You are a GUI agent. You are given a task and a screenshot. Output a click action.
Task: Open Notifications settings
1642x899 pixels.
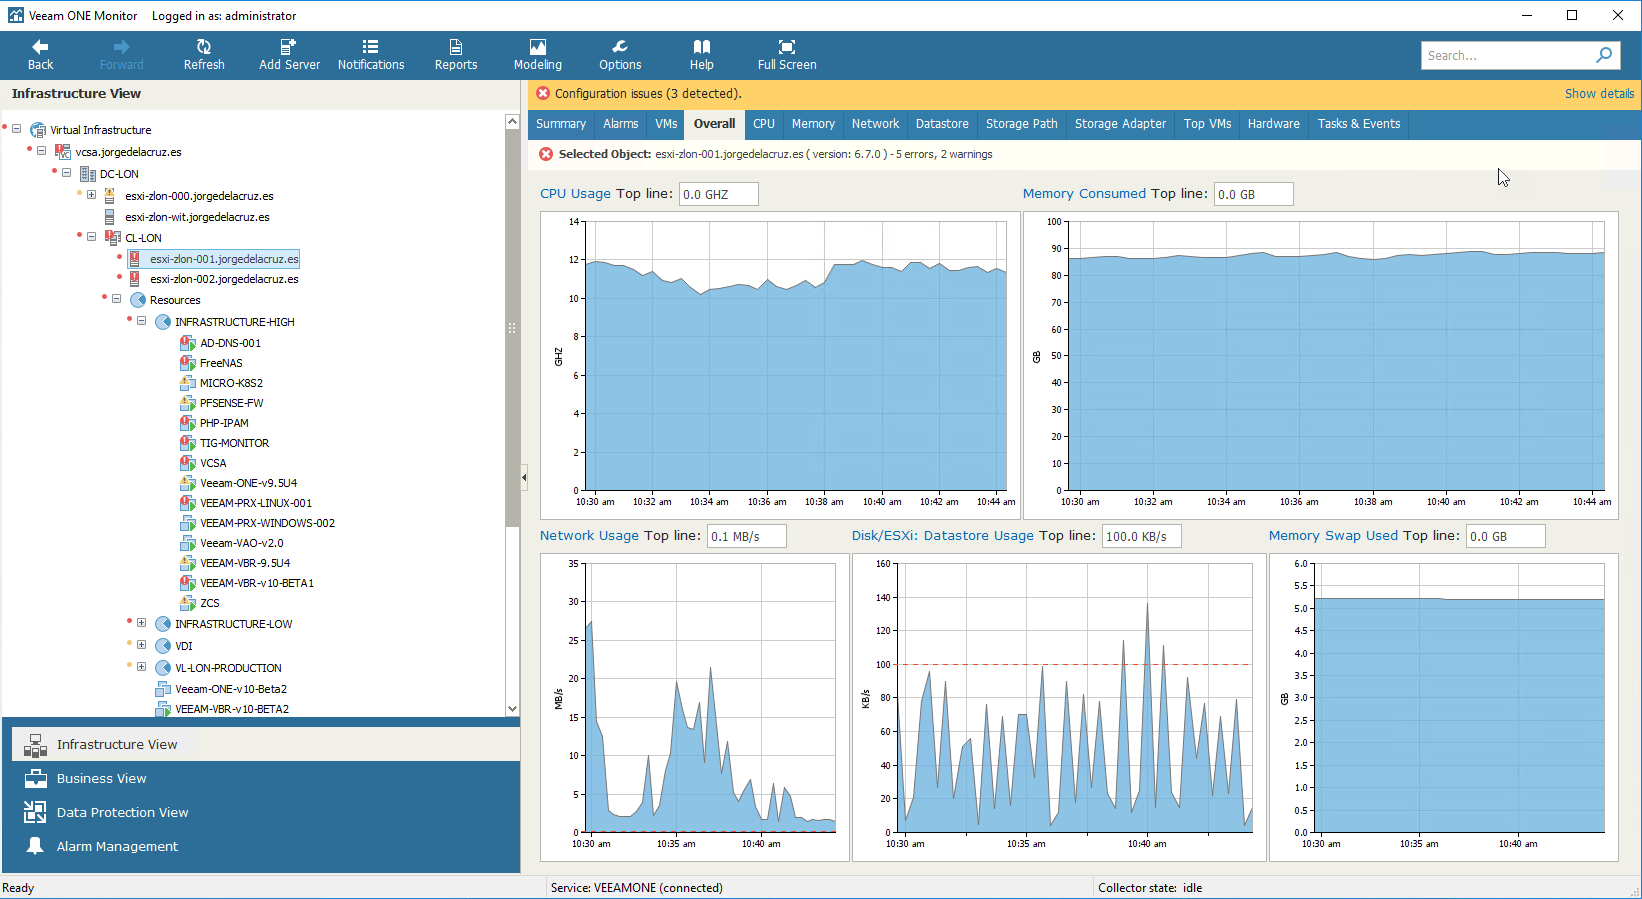371,54
